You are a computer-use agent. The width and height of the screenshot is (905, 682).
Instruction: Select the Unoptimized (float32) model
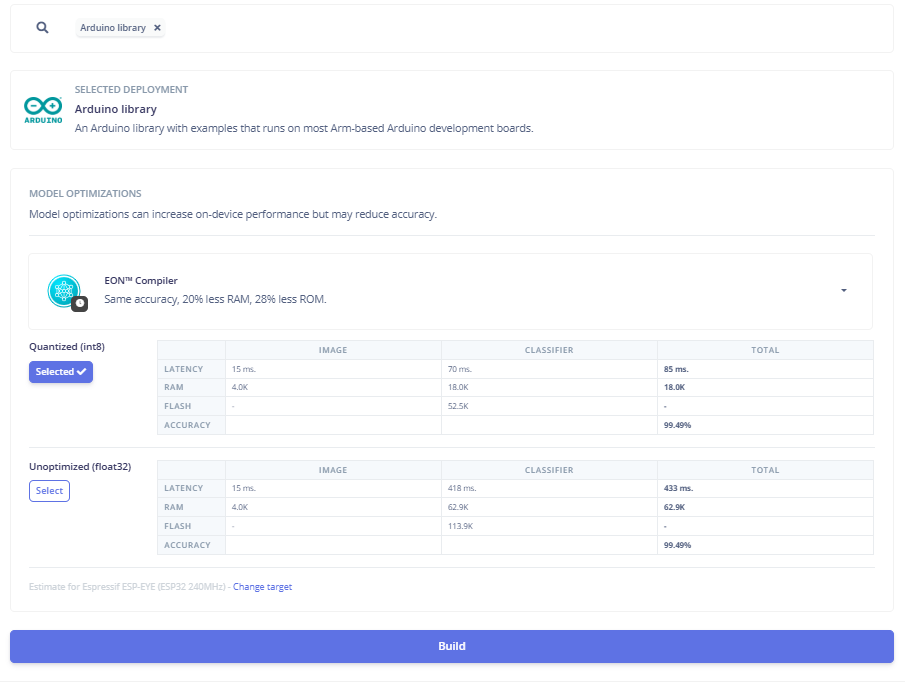coord(49,491)
